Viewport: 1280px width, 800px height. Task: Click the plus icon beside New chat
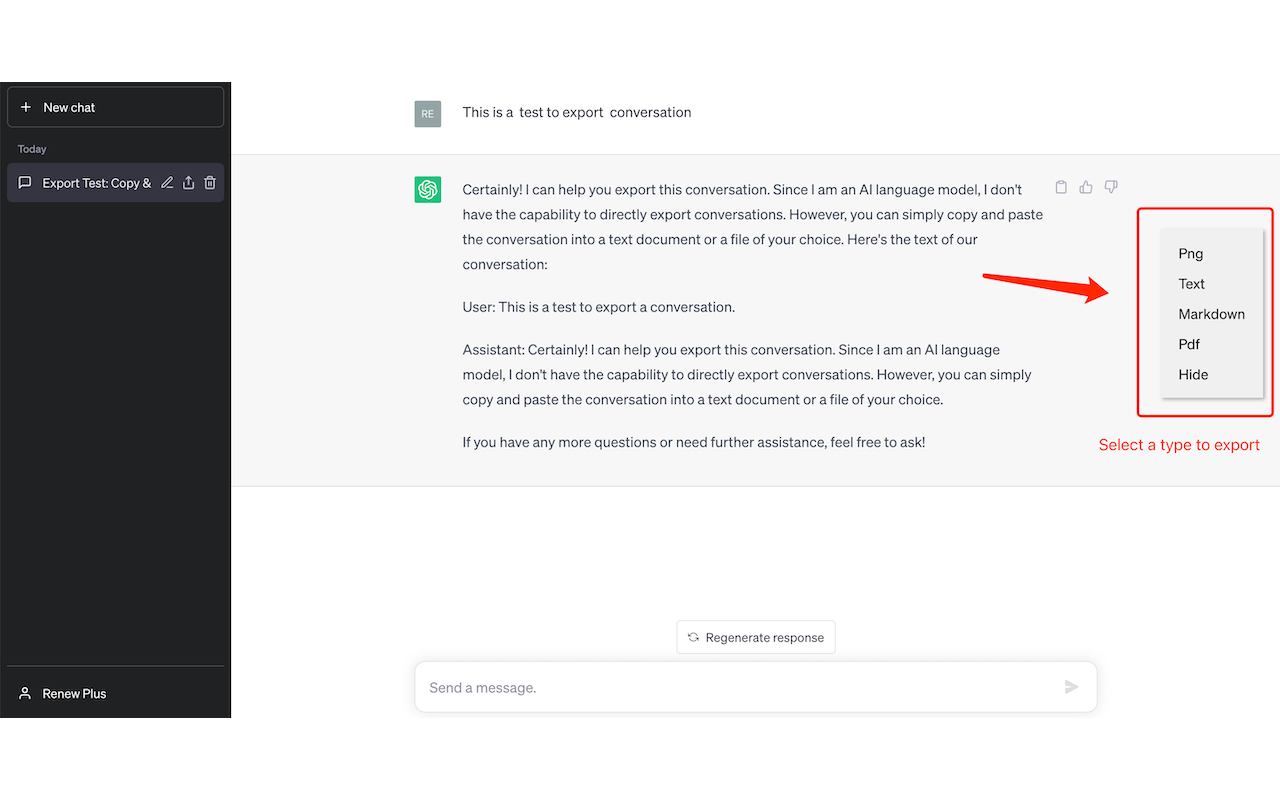26,107
